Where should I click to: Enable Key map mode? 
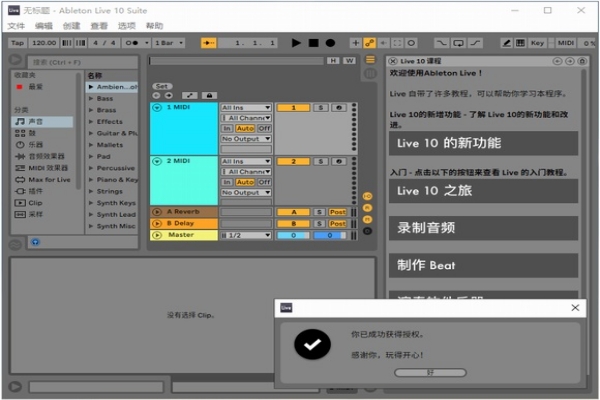click(x=537, y=43)
